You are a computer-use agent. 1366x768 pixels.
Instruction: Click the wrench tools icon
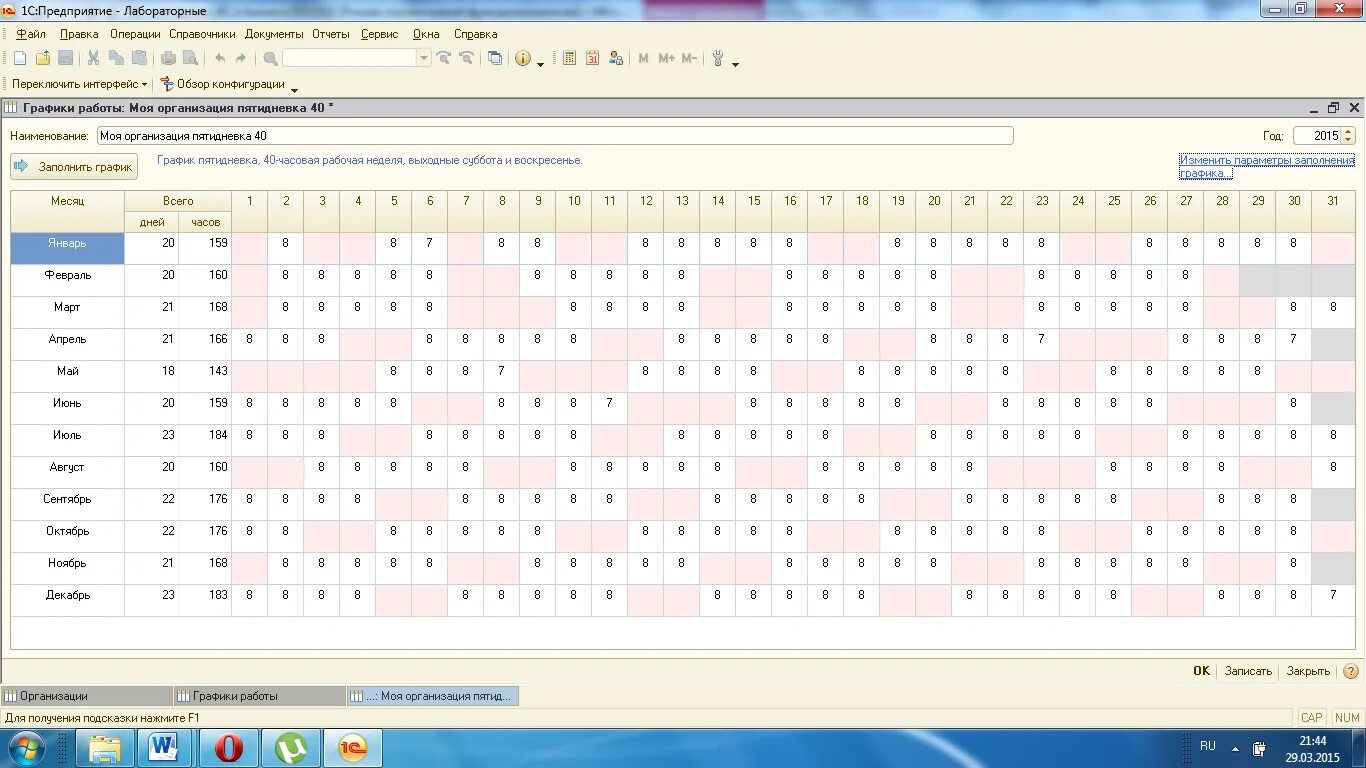[x=718, y=58]
